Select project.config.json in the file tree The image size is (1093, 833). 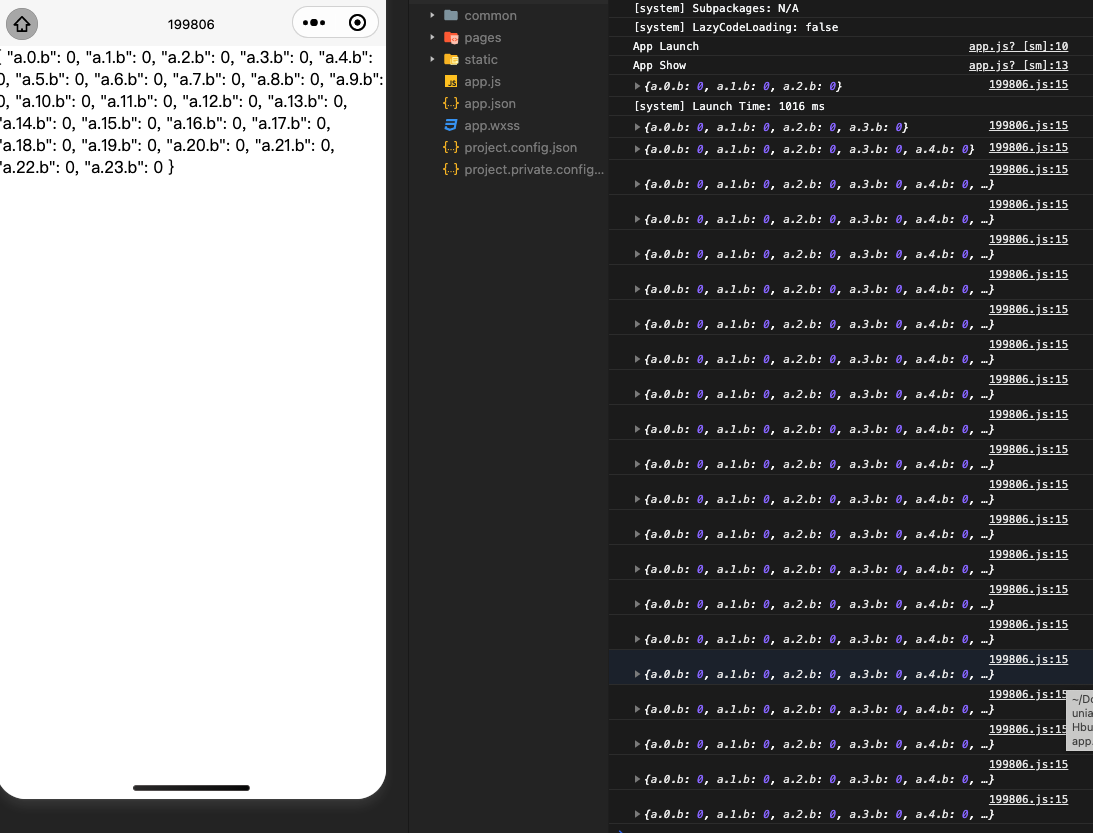click(x=520, y=147)
